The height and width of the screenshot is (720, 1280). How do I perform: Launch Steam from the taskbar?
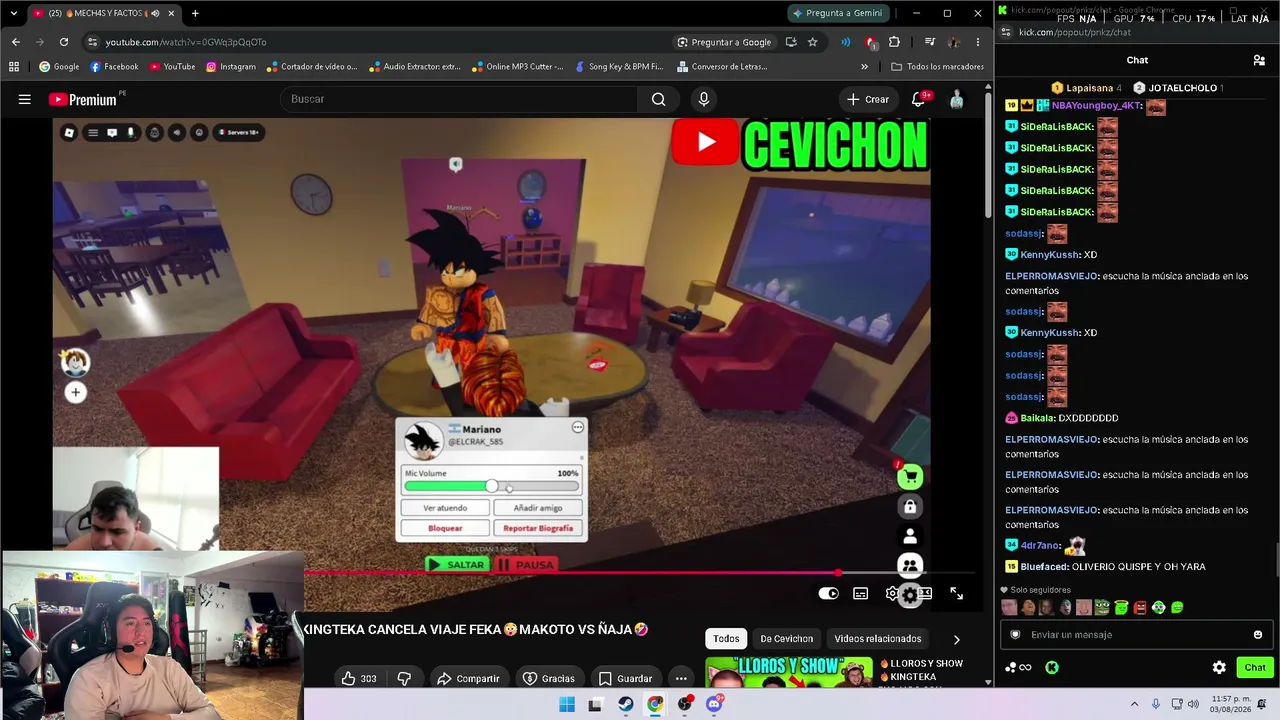[x=625, y=704]
